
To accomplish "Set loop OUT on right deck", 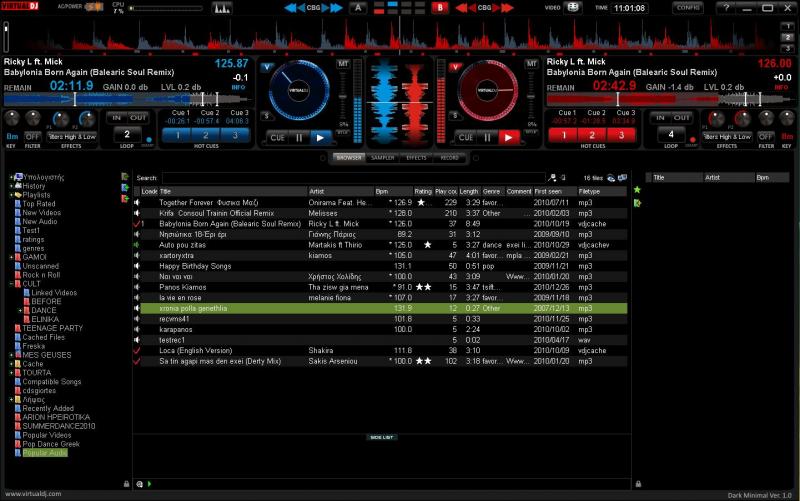I will click(682, 117).
